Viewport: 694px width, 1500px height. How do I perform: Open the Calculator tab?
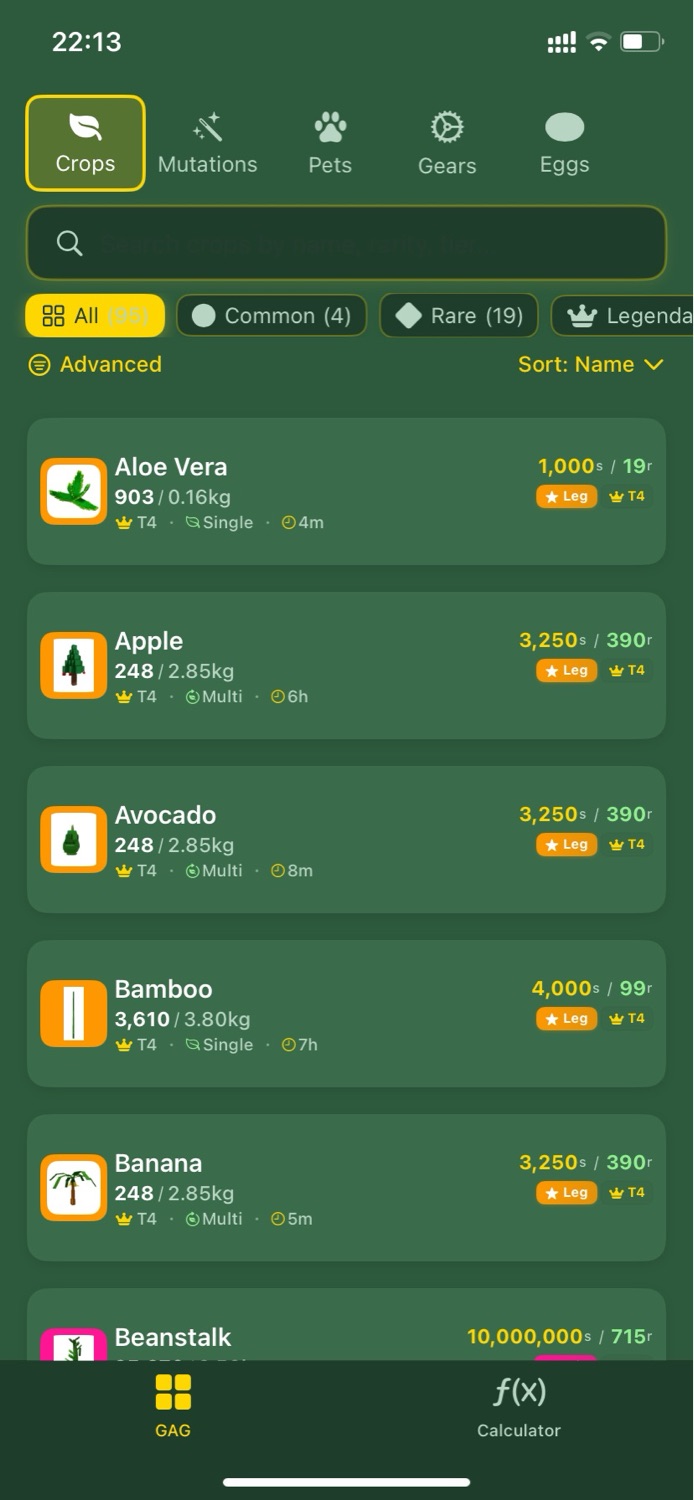click(519, 1405)
